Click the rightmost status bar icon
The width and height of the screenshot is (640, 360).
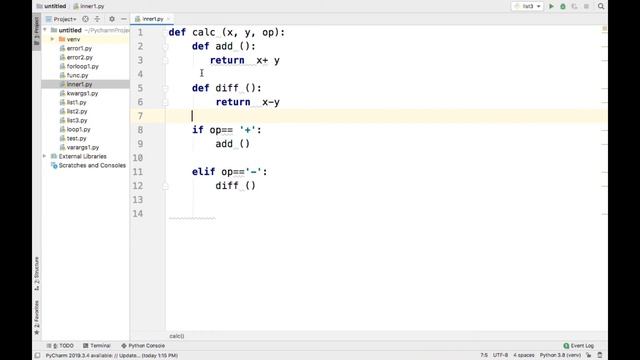[x=600, y=356]
